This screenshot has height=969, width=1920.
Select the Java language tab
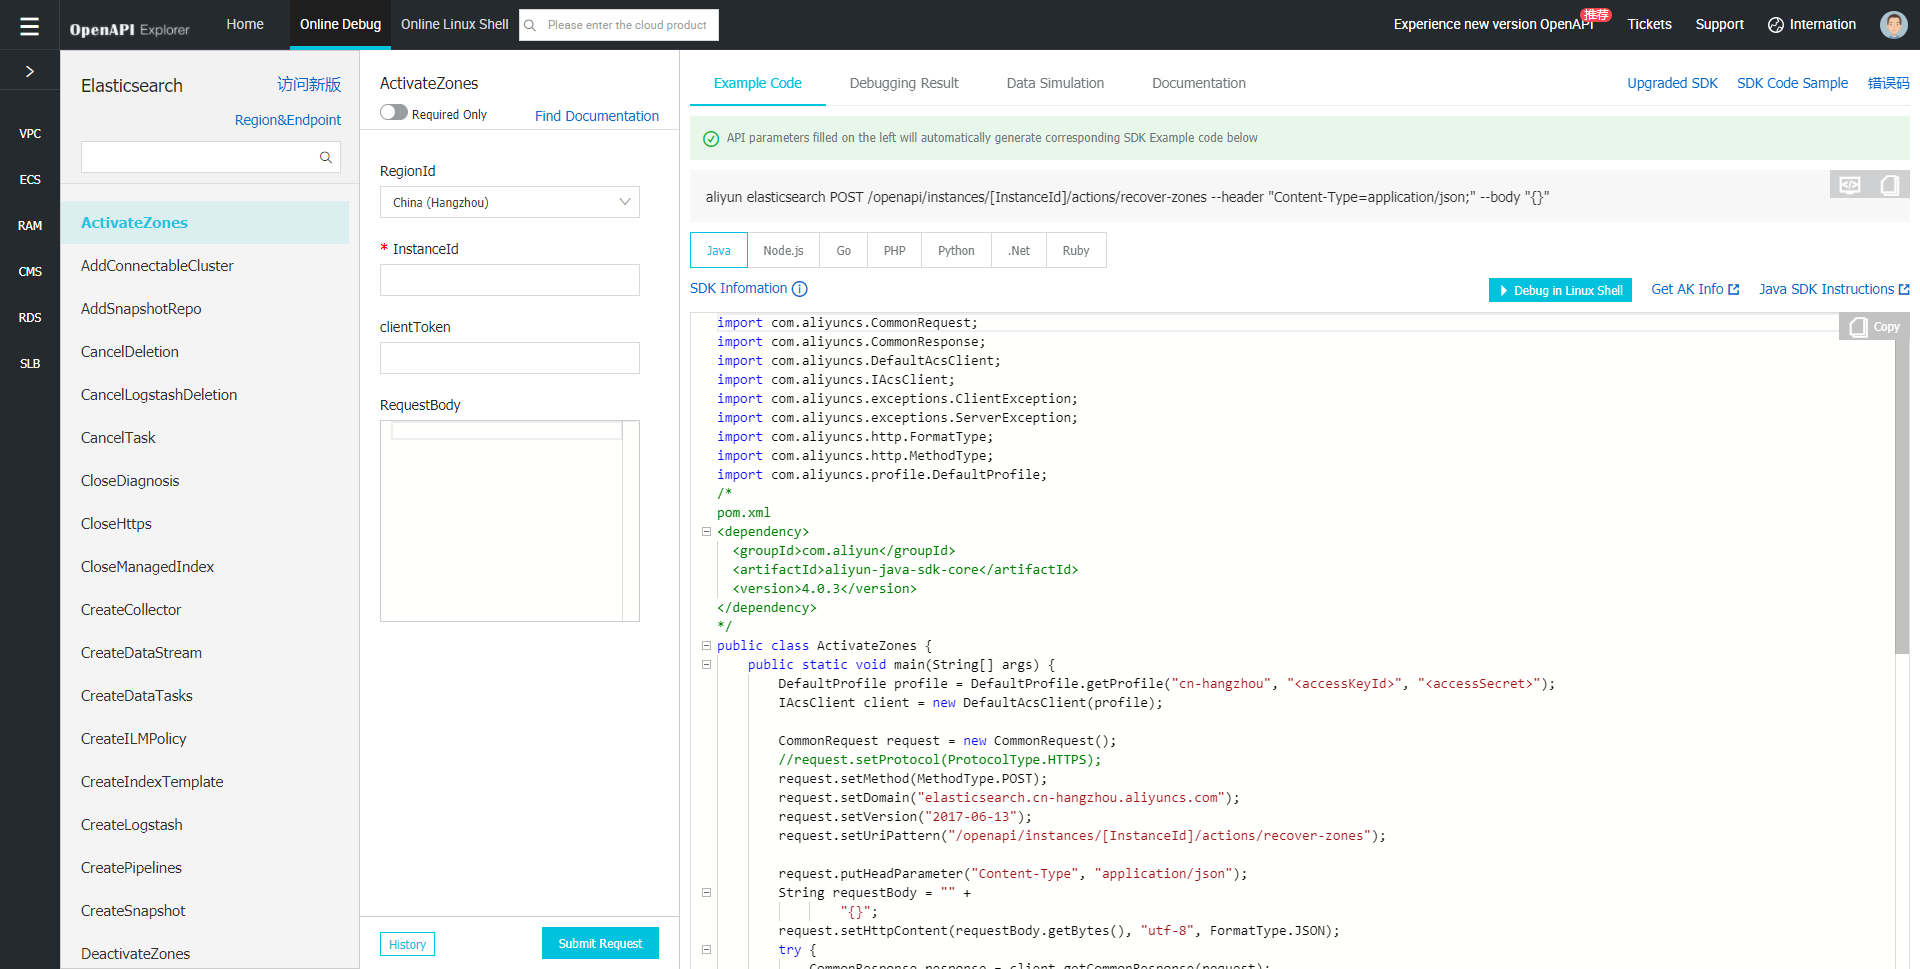[719, 251]
